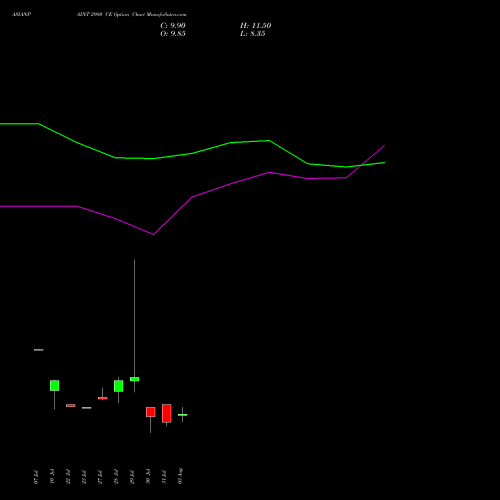The height and width of the screenshot is (500, 500).
Task: Select the green moving average line
Action: click(x=192, y=153)
